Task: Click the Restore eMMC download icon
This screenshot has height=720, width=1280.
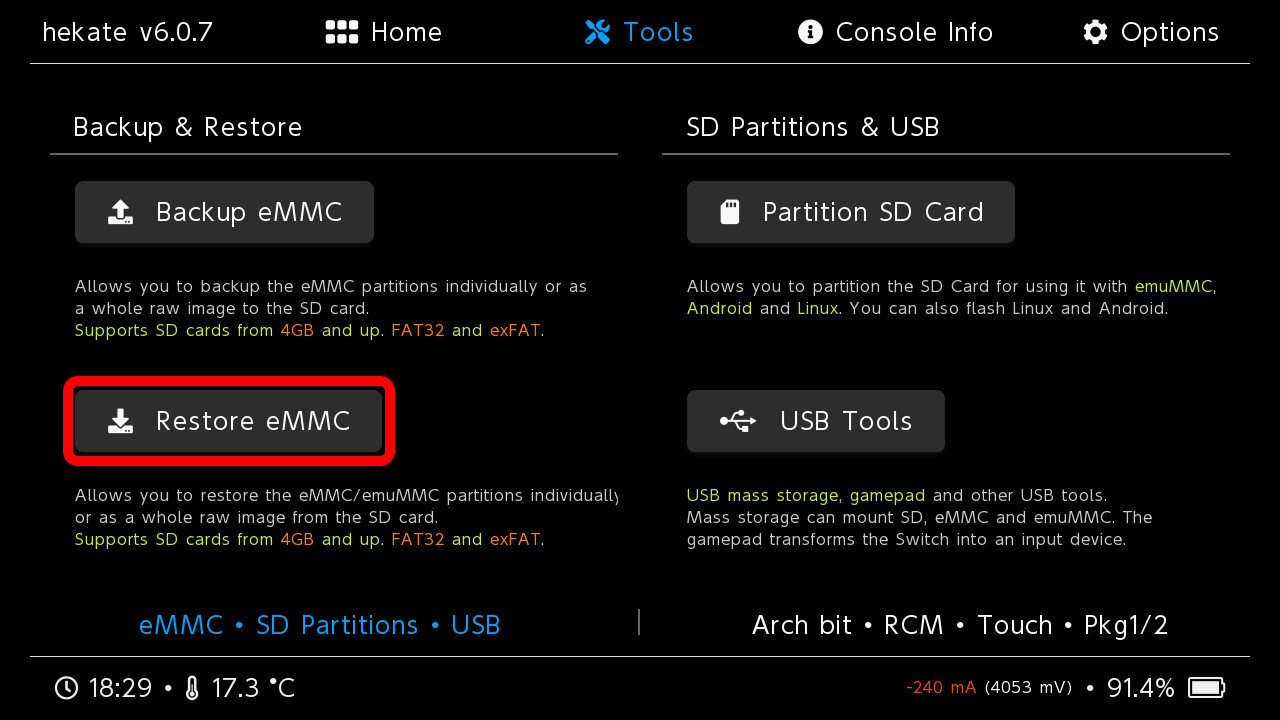Action: point(120,421)
